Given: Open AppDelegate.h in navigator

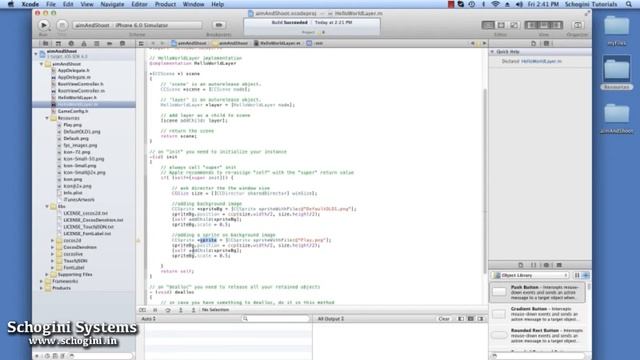Looking at the screenshot, I should pyautogui.click(x=73, y=71).
